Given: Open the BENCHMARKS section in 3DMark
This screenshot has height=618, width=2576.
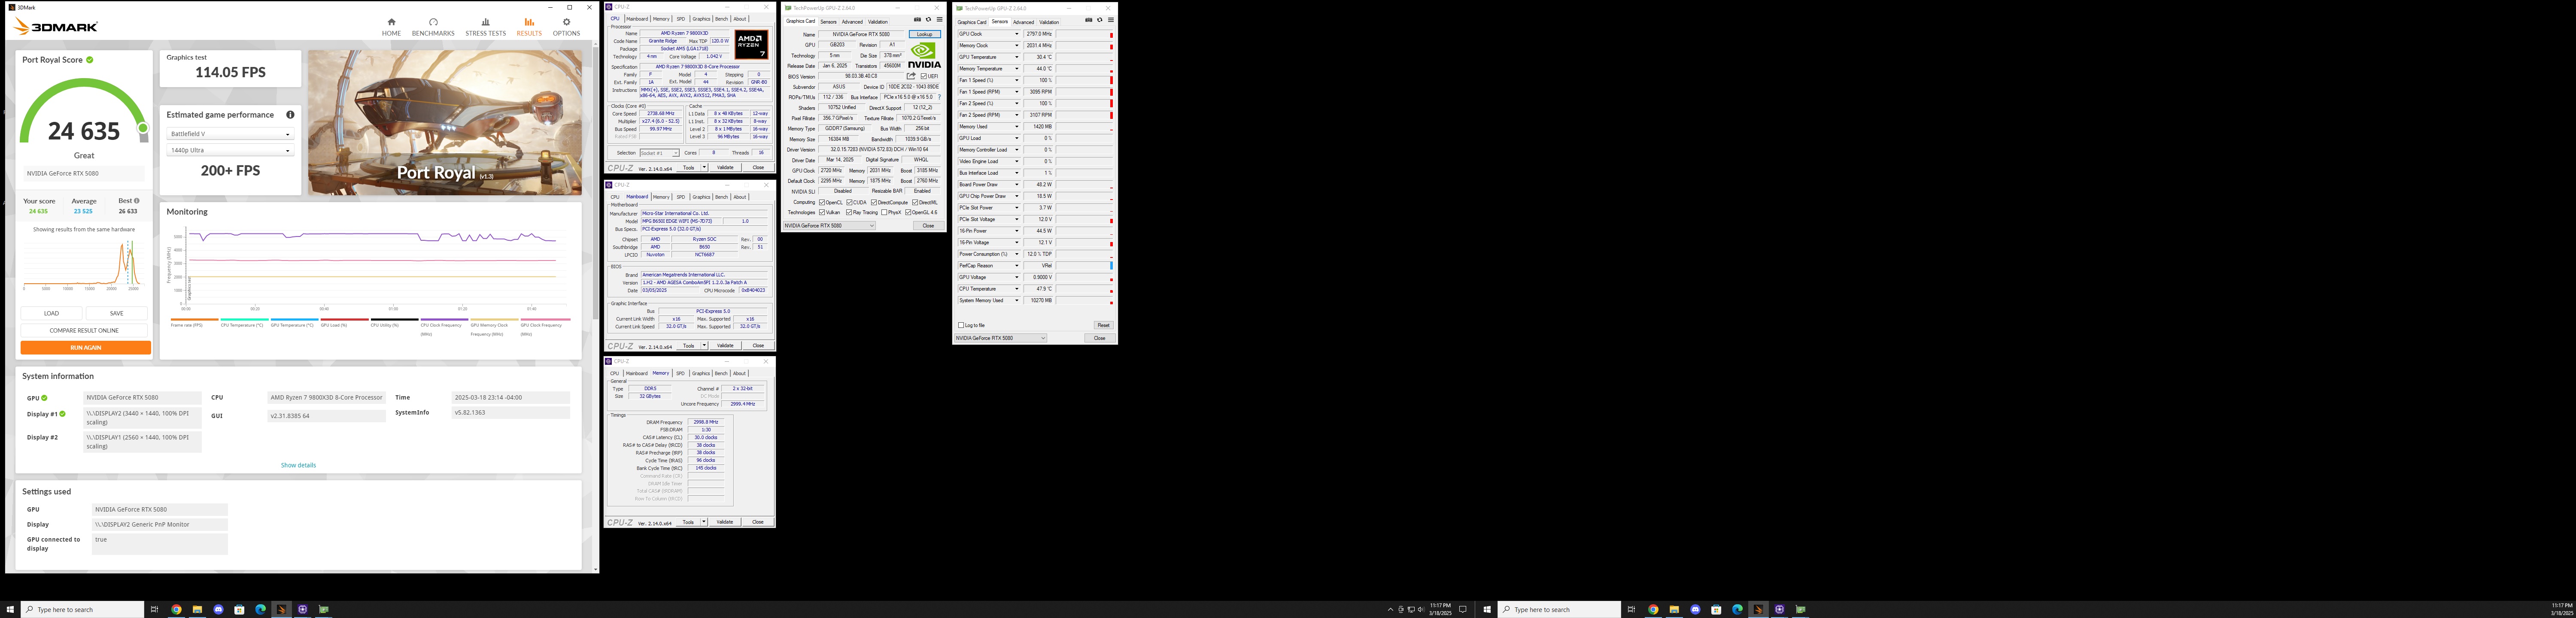Looking at the screenshot, I should (x=433, y=27).
